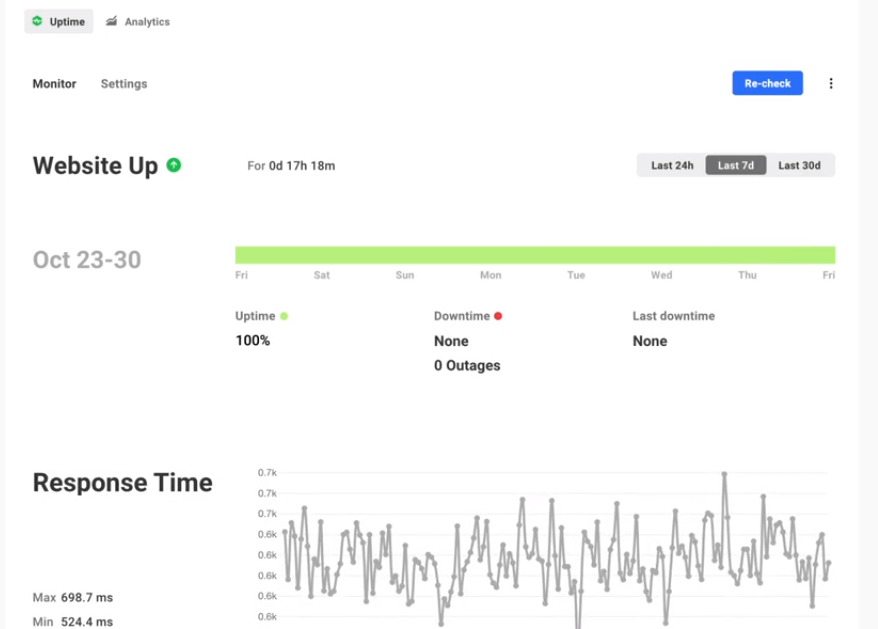Click the green Uptime hexagon icon

[37, 21]
